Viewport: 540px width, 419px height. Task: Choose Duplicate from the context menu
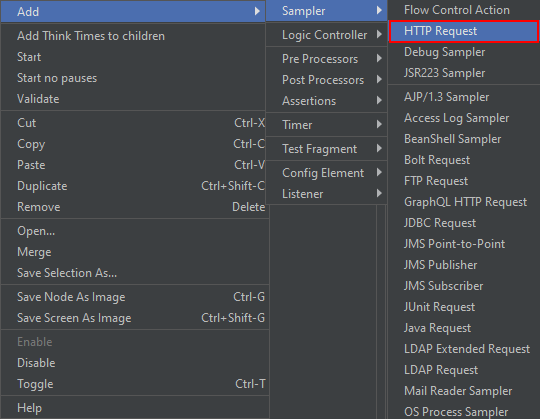coord(133,186)
